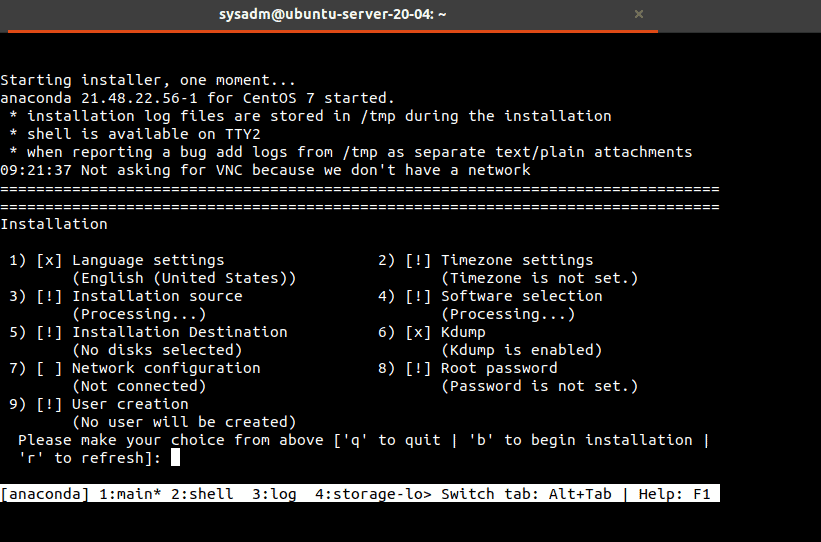Click the 'b' to begin installation text

coord(581,440)
